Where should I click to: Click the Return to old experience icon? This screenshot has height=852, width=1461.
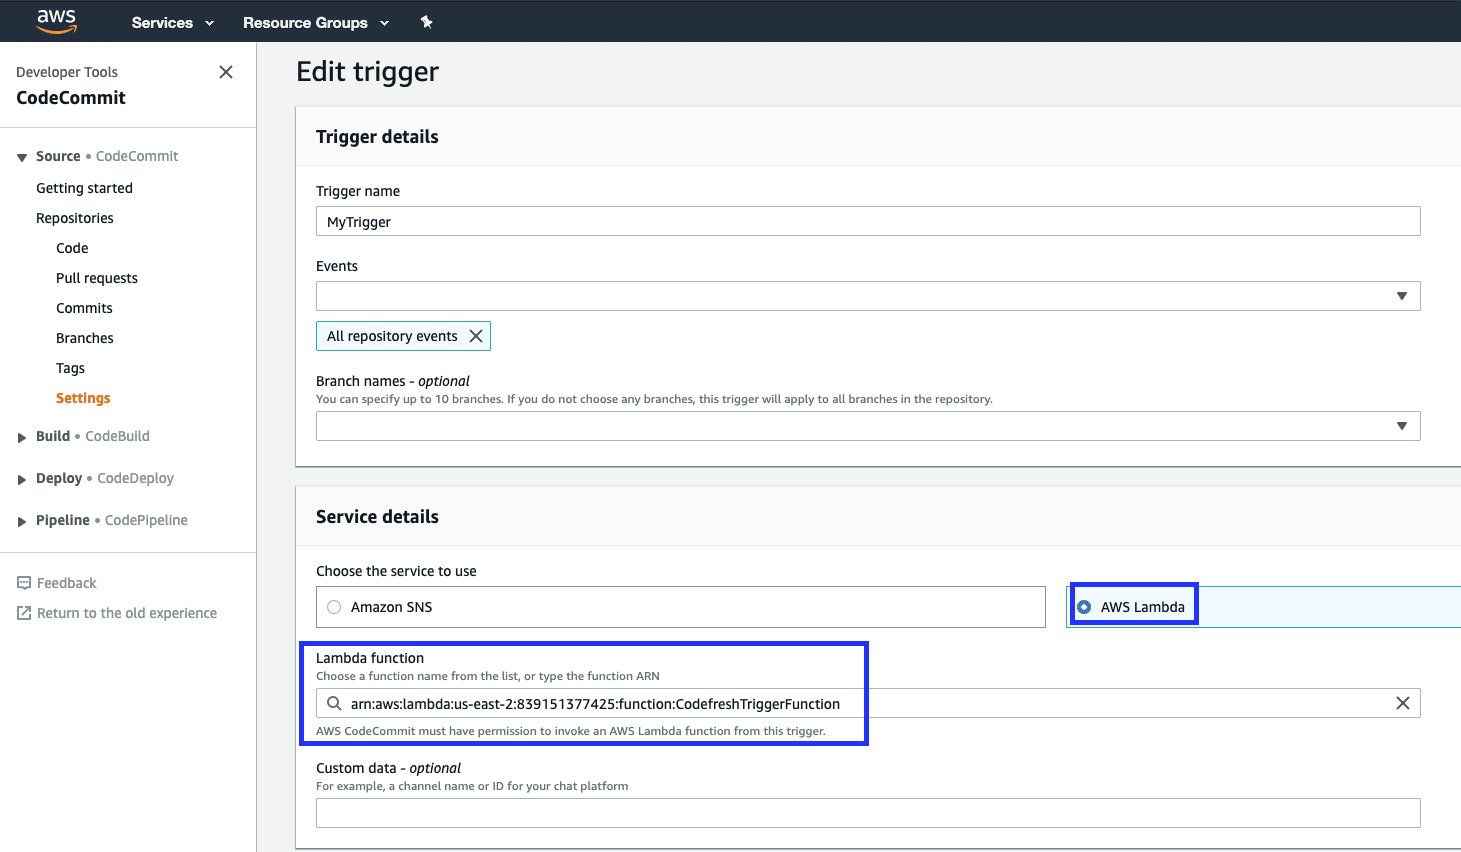coord(24,613)
